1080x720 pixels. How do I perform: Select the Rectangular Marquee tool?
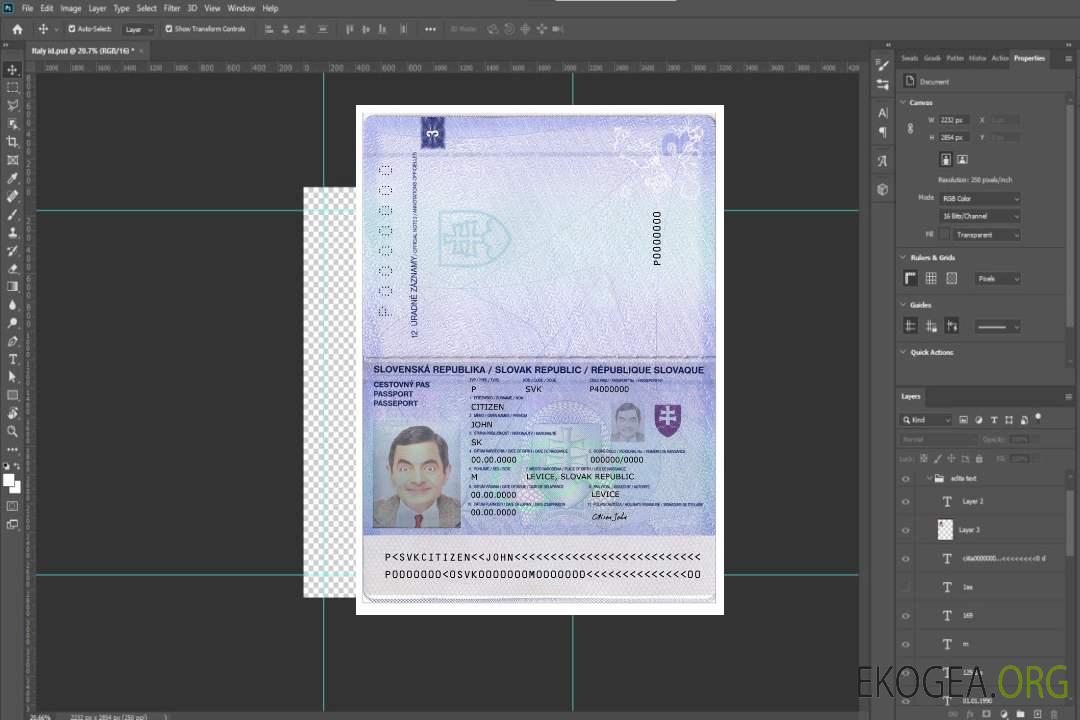click(x=12, y=88)
